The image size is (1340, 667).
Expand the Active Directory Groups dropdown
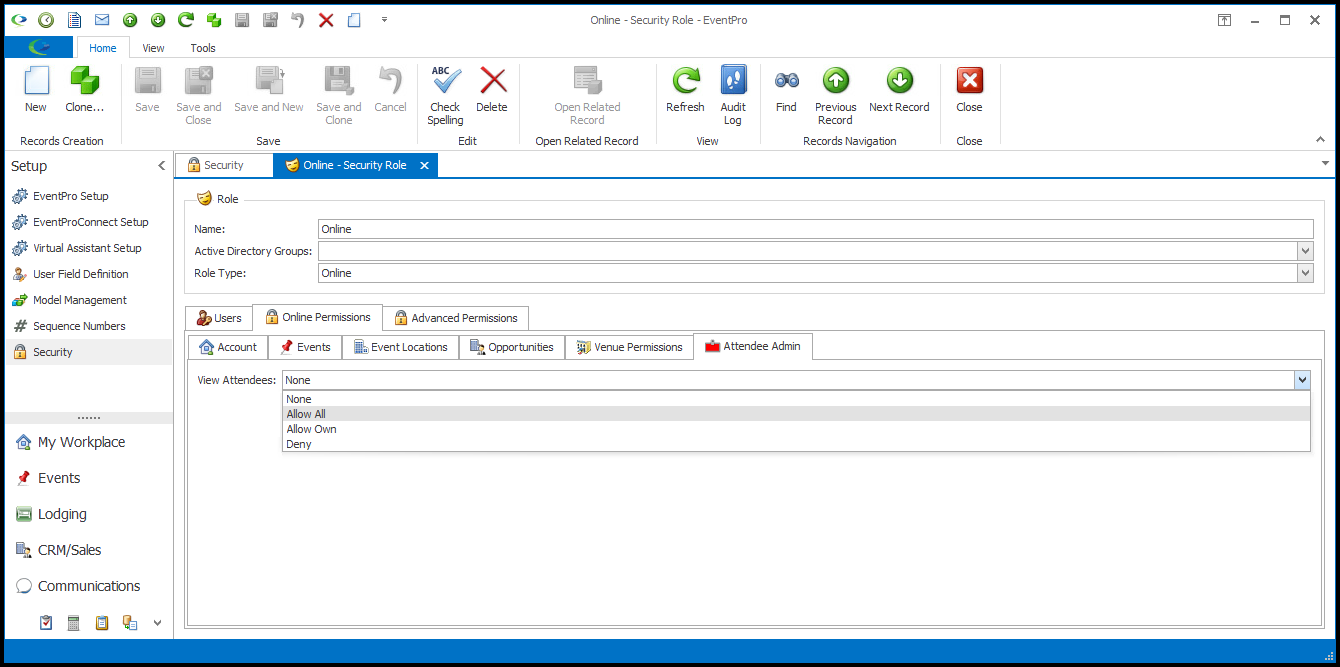click(1305, 251)
